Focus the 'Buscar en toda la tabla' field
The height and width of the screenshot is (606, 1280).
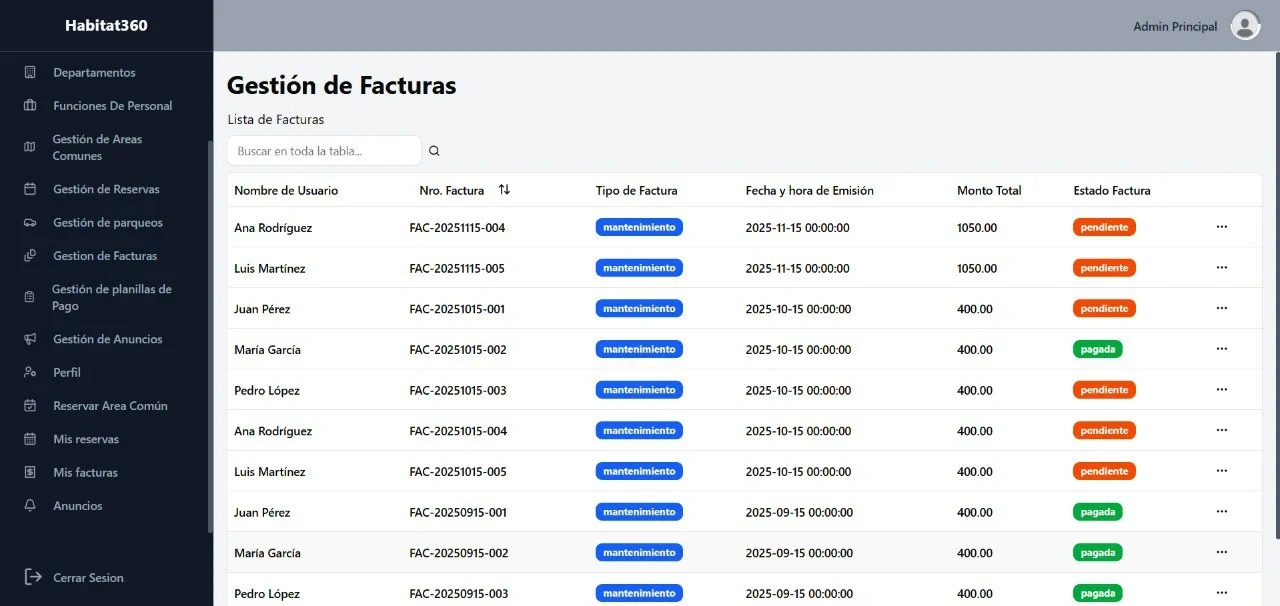click(324, 151)
